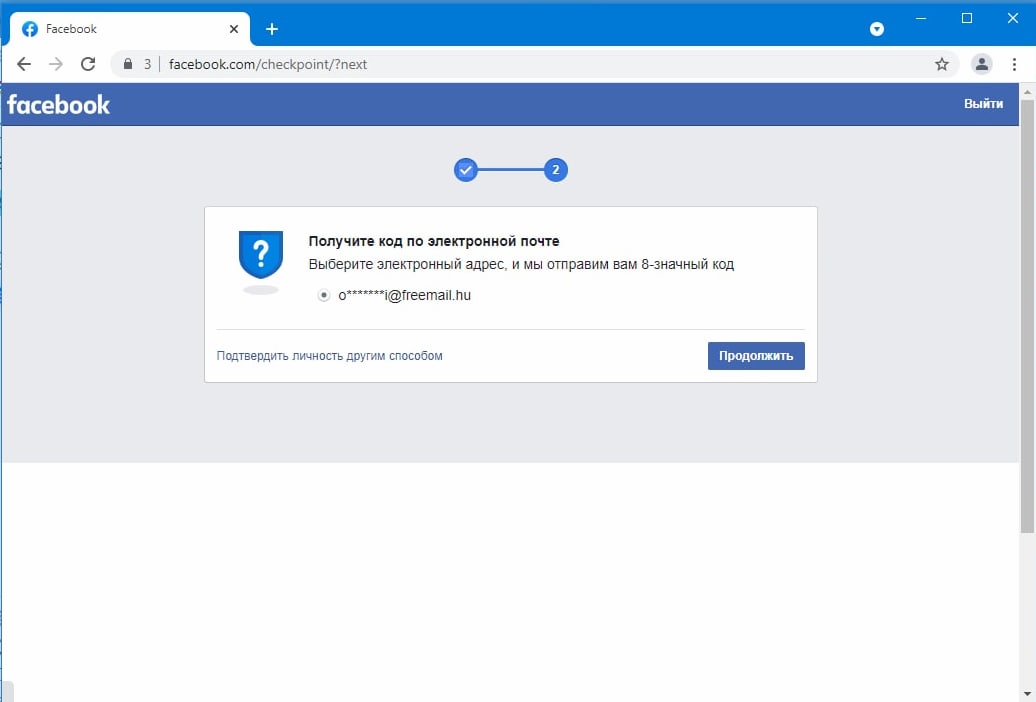Close the browser window
The image size is (1036, 702).
tap(1012, 19)
